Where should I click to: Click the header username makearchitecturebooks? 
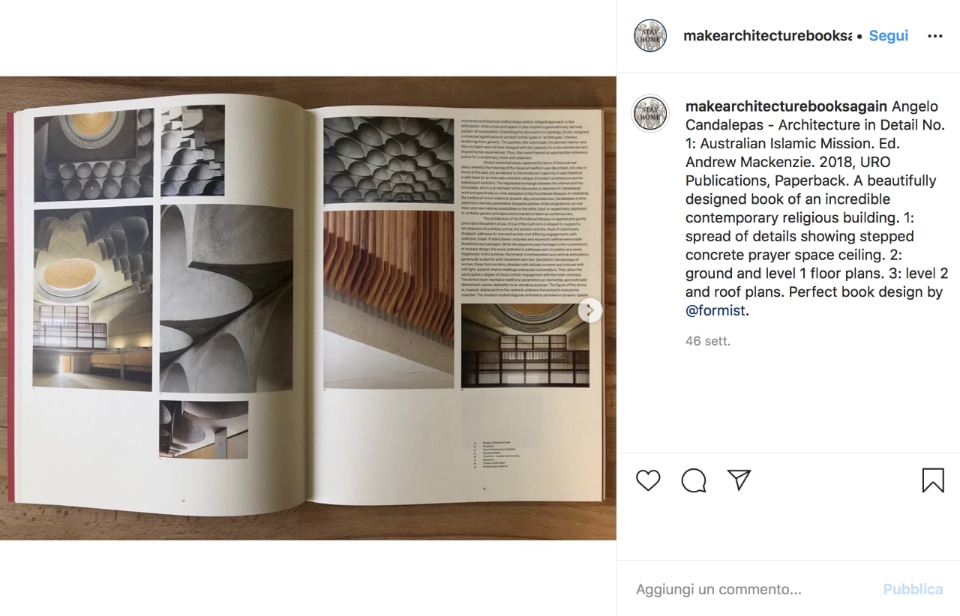point(767,36)
